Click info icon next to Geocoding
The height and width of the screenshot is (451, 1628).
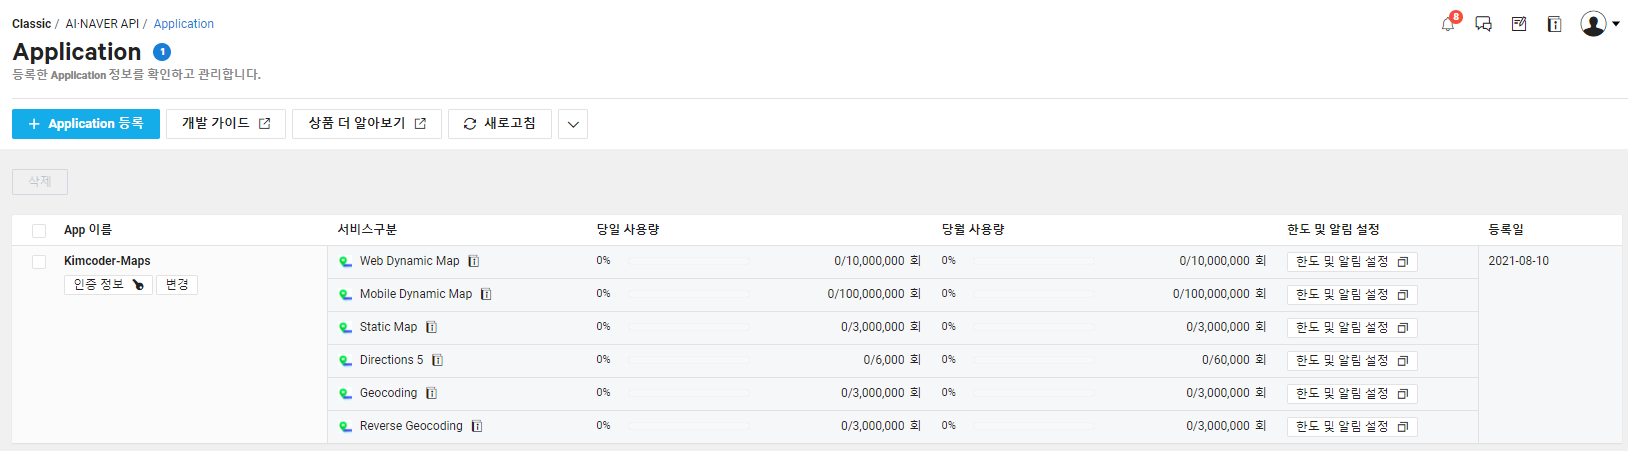pyautogui.click(x=432, y=393)
